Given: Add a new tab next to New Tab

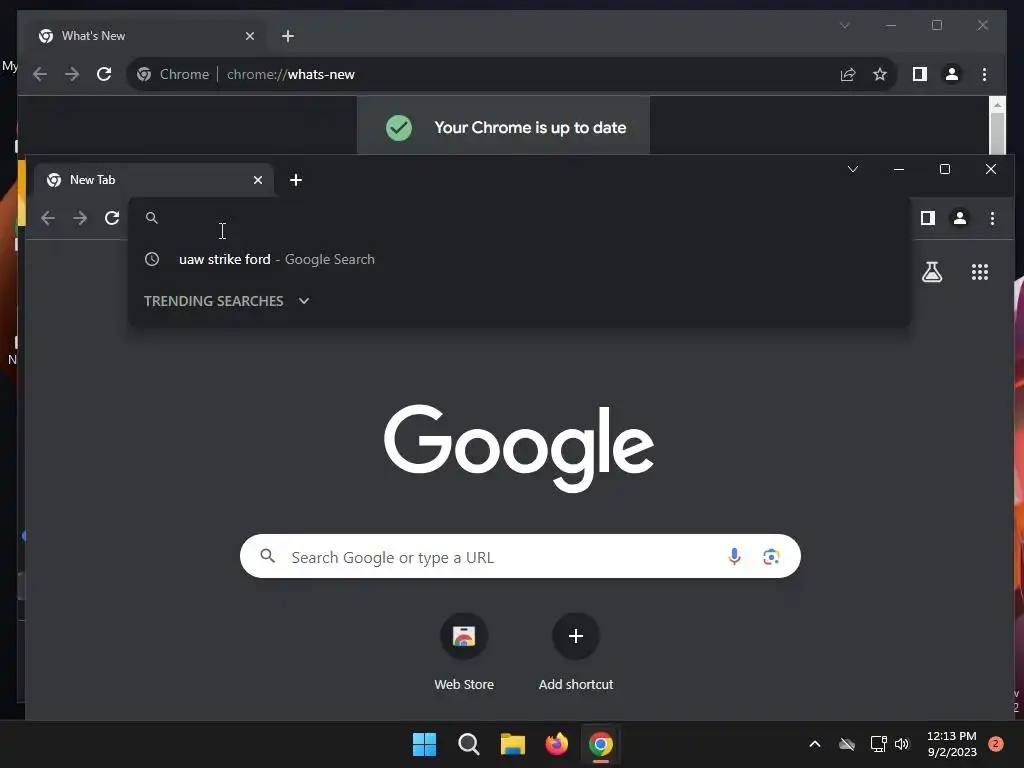Looking at the screenshot, I should tap(296, 180).
